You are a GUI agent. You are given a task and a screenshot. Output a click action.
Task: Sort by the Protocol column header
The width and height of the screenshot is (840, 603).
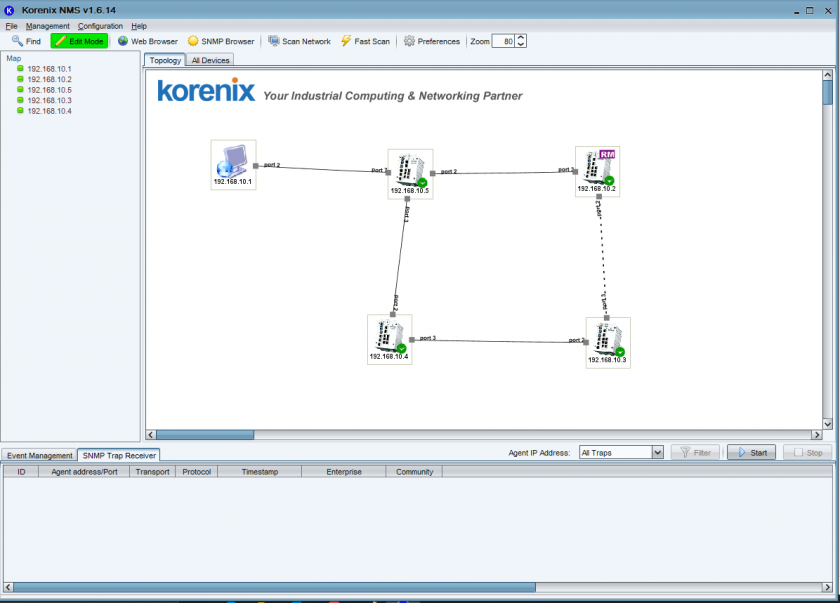[x=197, y=472]
